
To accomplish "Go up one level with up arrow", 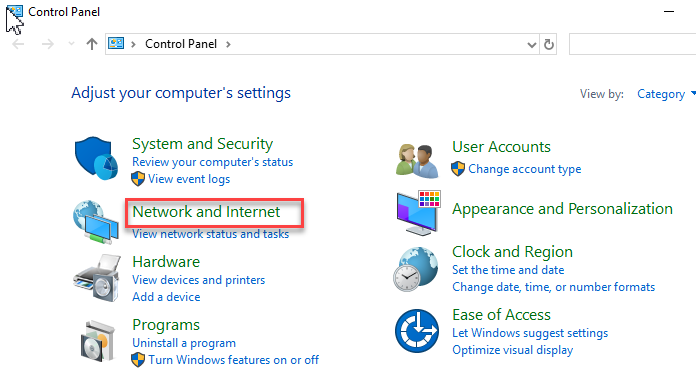I will coord(91,44).
